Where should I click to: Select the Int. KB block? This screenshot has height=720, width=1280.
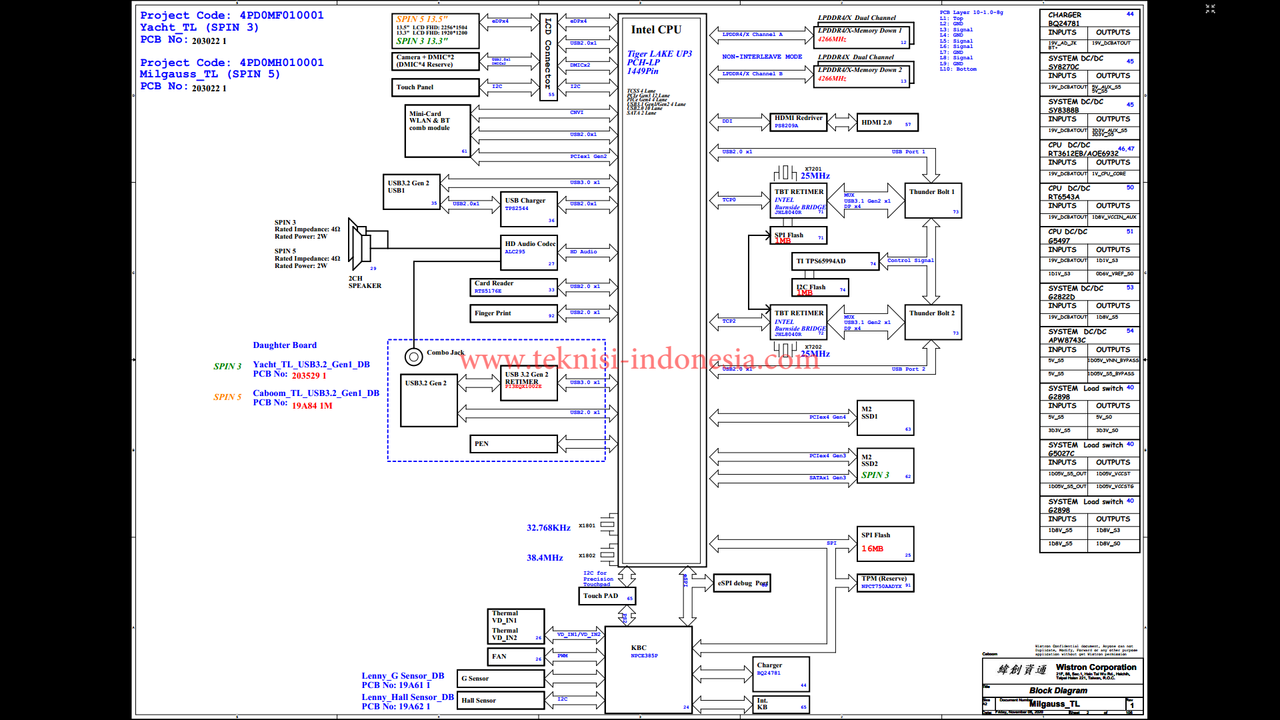pos(781,703)
